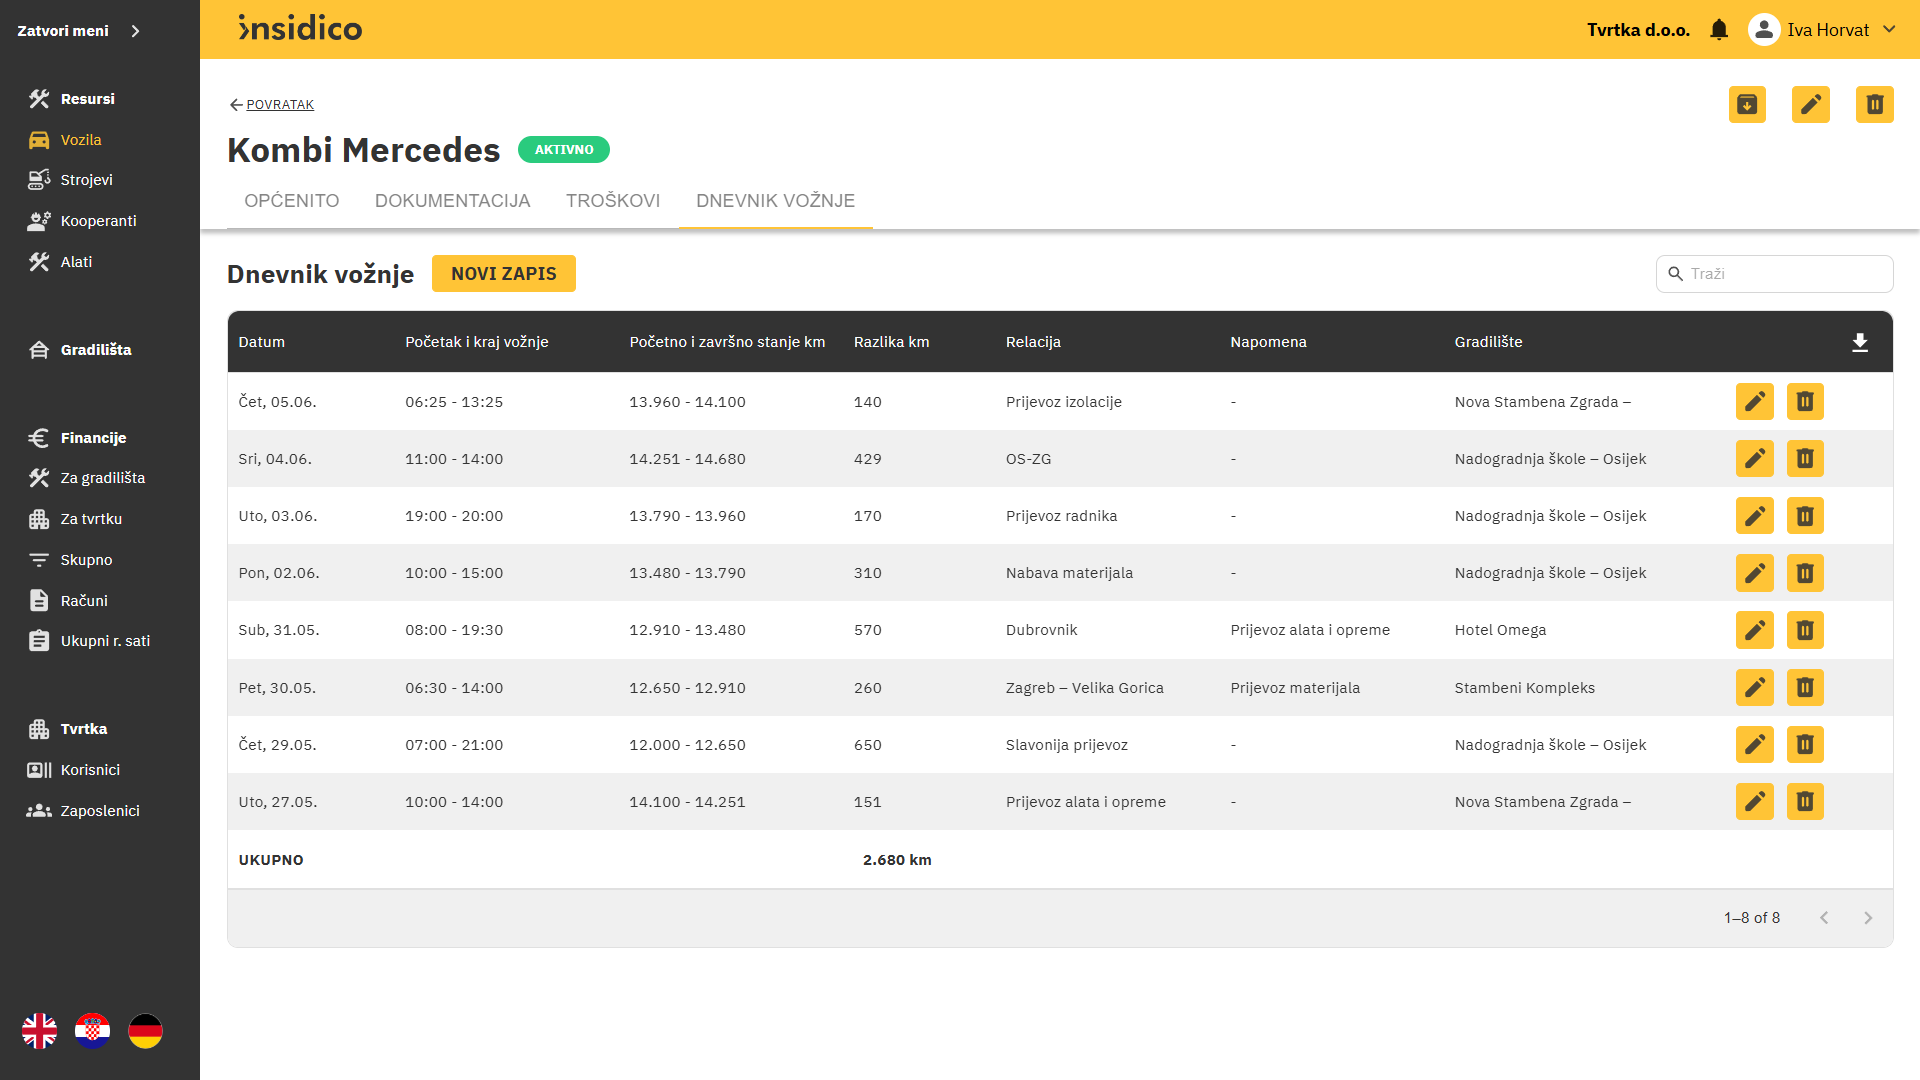This screenshot has height=1080, width=1920.
Task: Click the notifications bell icon
Action: [x=1719, y=30]
